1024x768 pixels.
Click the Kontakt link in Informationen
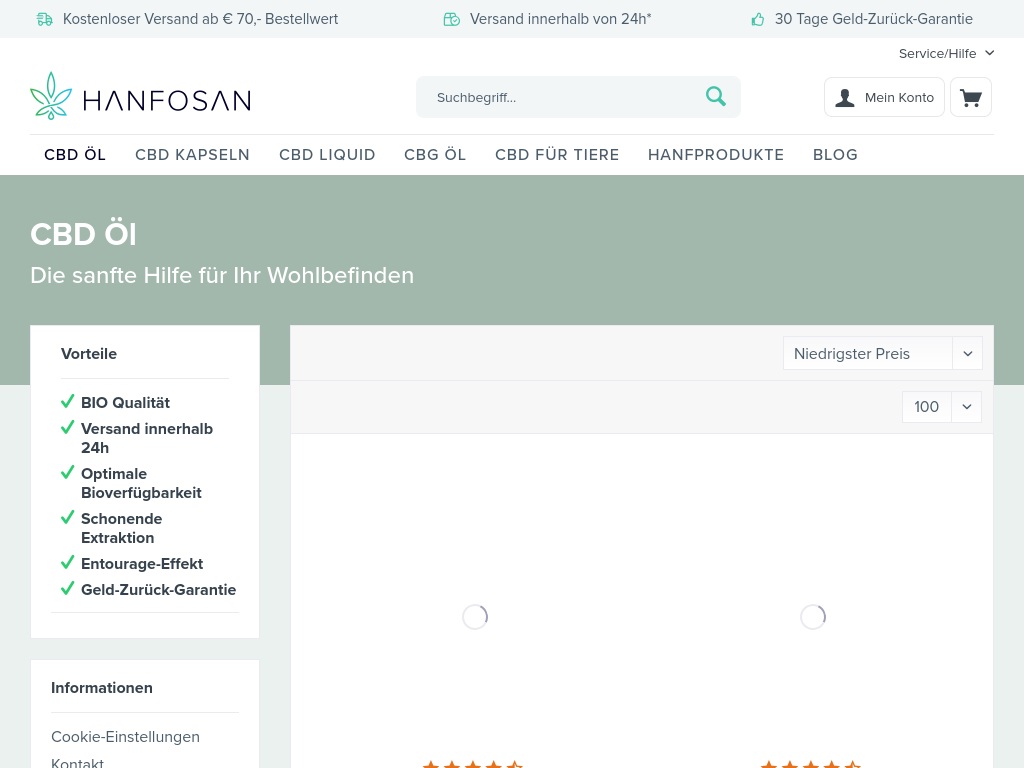point(77,762)
